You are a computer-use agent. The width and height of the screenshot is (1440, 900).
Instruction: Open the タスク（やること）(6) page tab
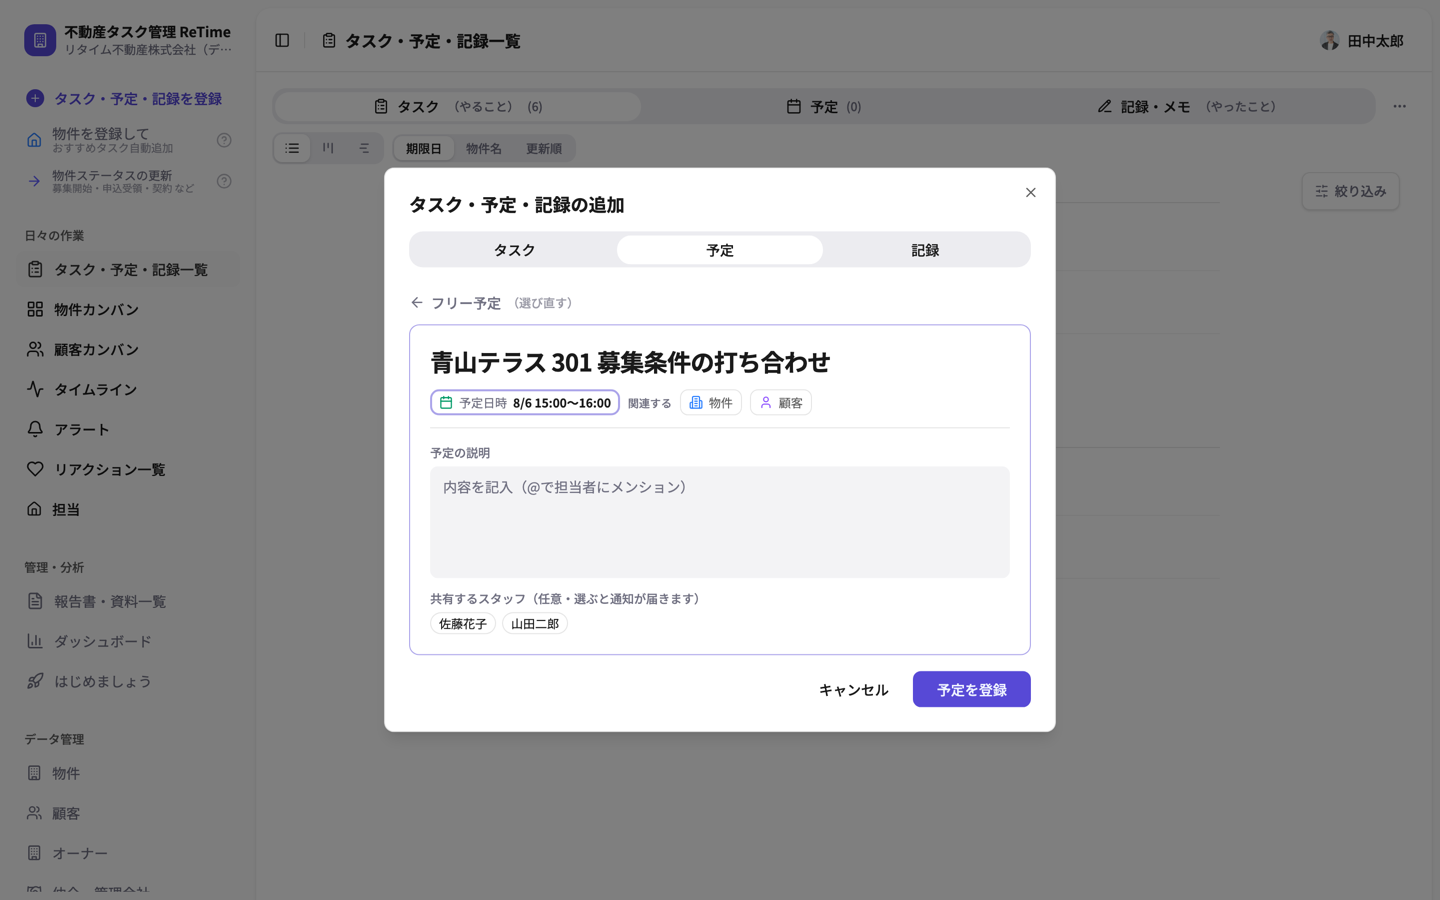coord(458,106)
